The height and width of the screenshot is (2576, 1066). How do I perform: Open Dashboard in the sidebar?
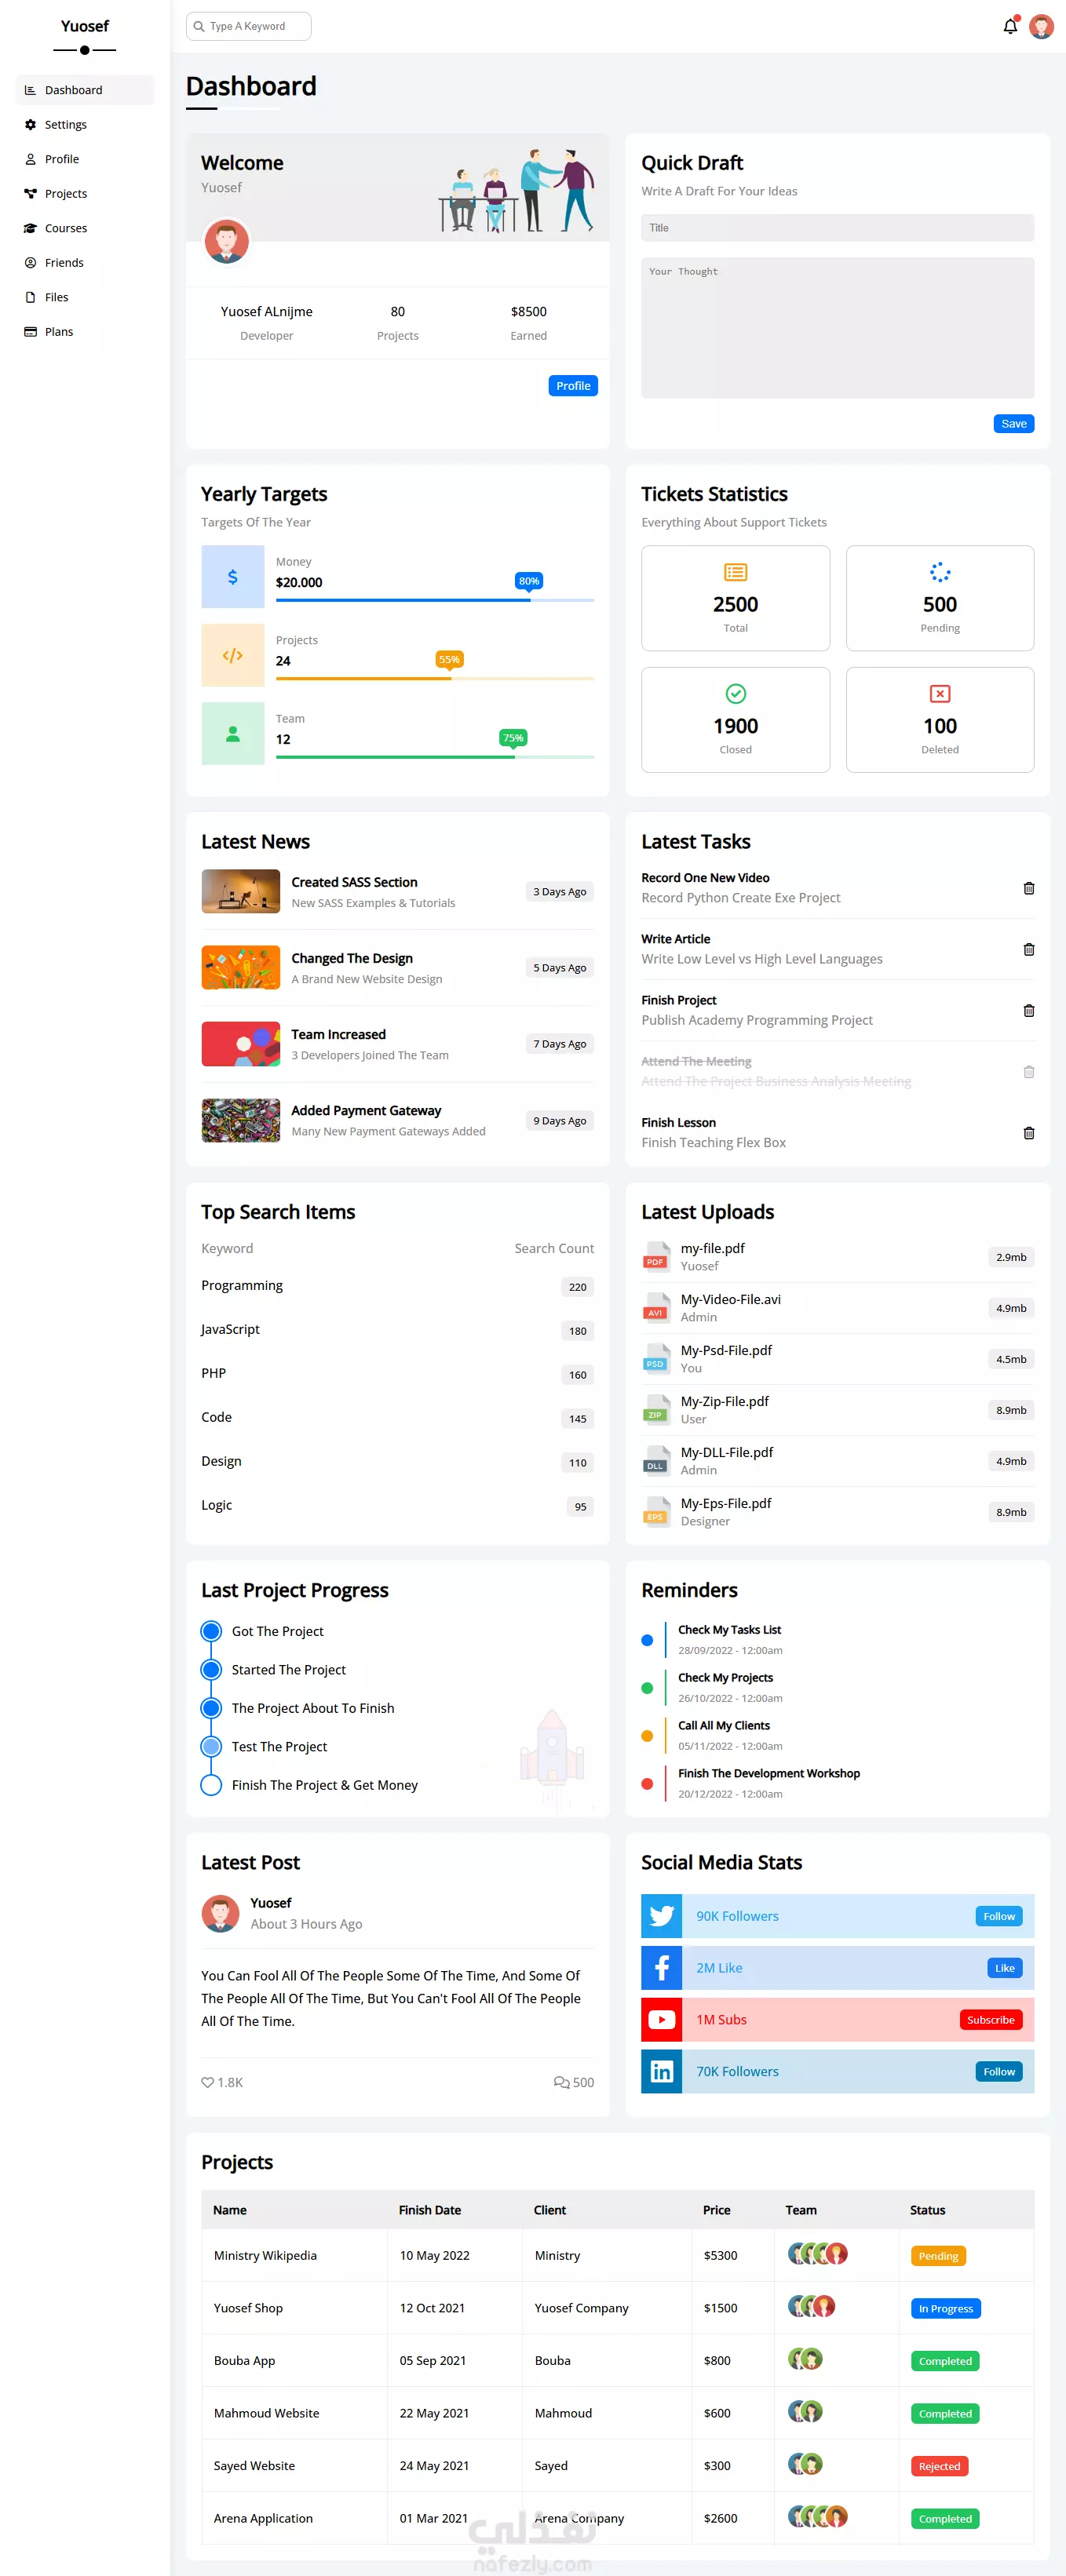[x=85, y=90]
